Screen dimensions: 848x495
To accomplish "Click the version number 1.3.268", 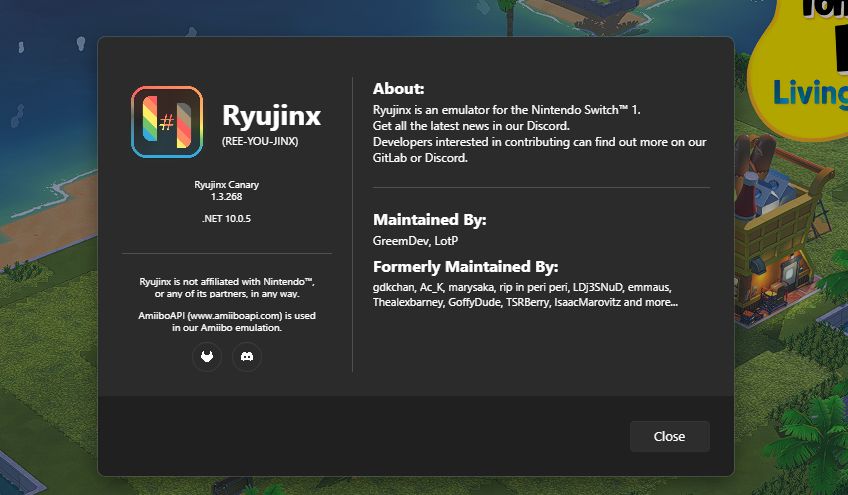I will coord(227,196).
